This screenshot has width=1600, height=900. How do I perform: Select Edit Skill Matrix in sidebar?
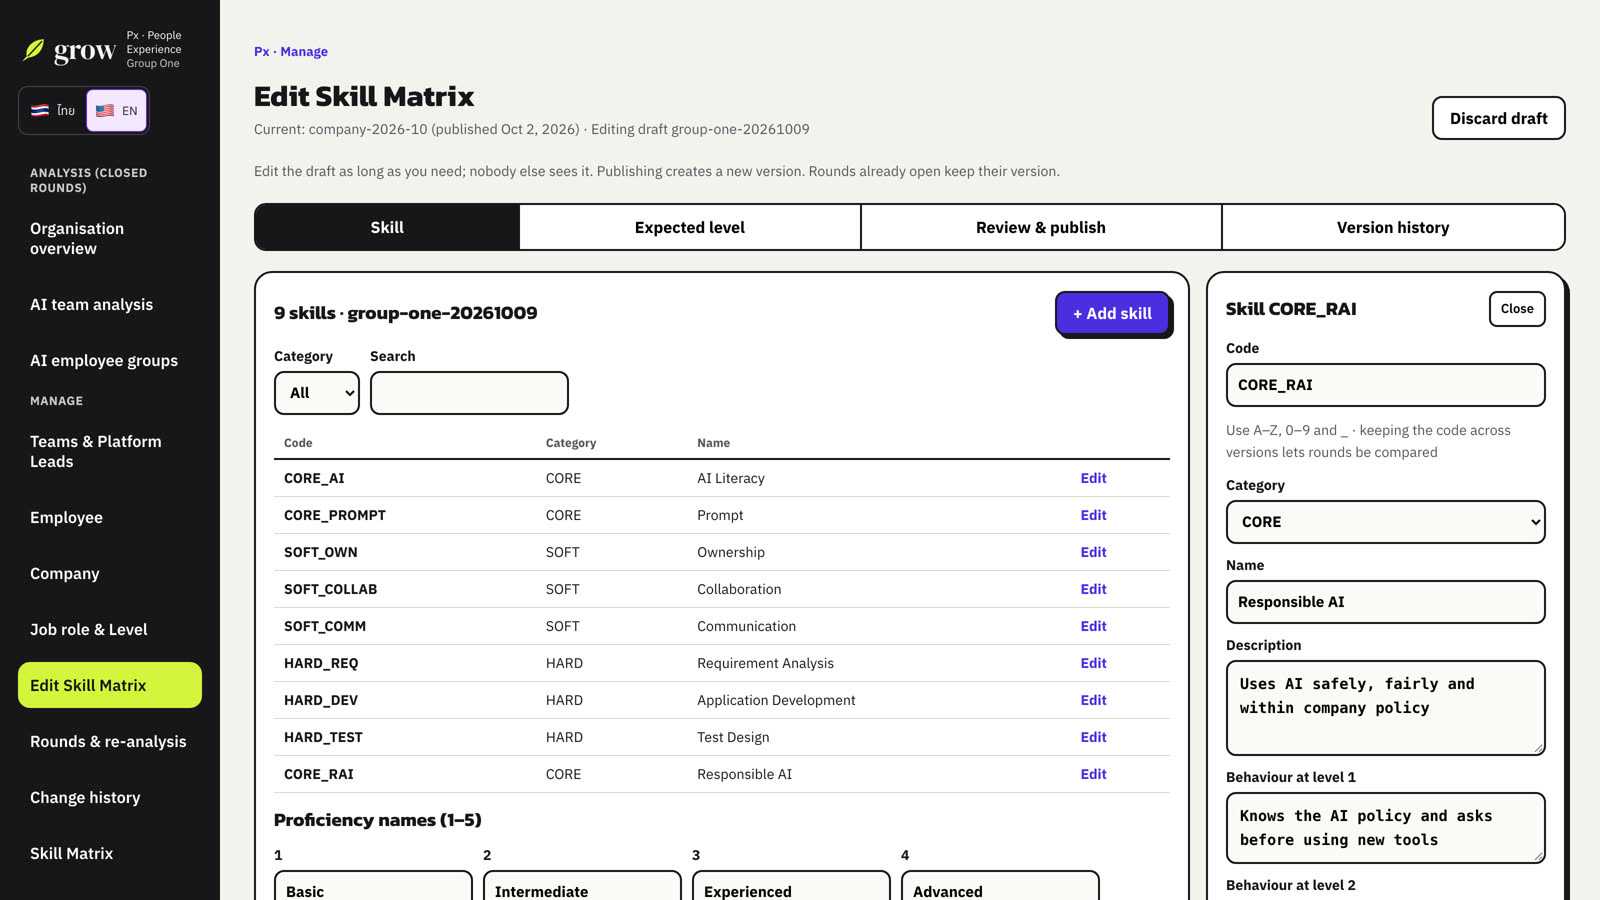[110, 685]
